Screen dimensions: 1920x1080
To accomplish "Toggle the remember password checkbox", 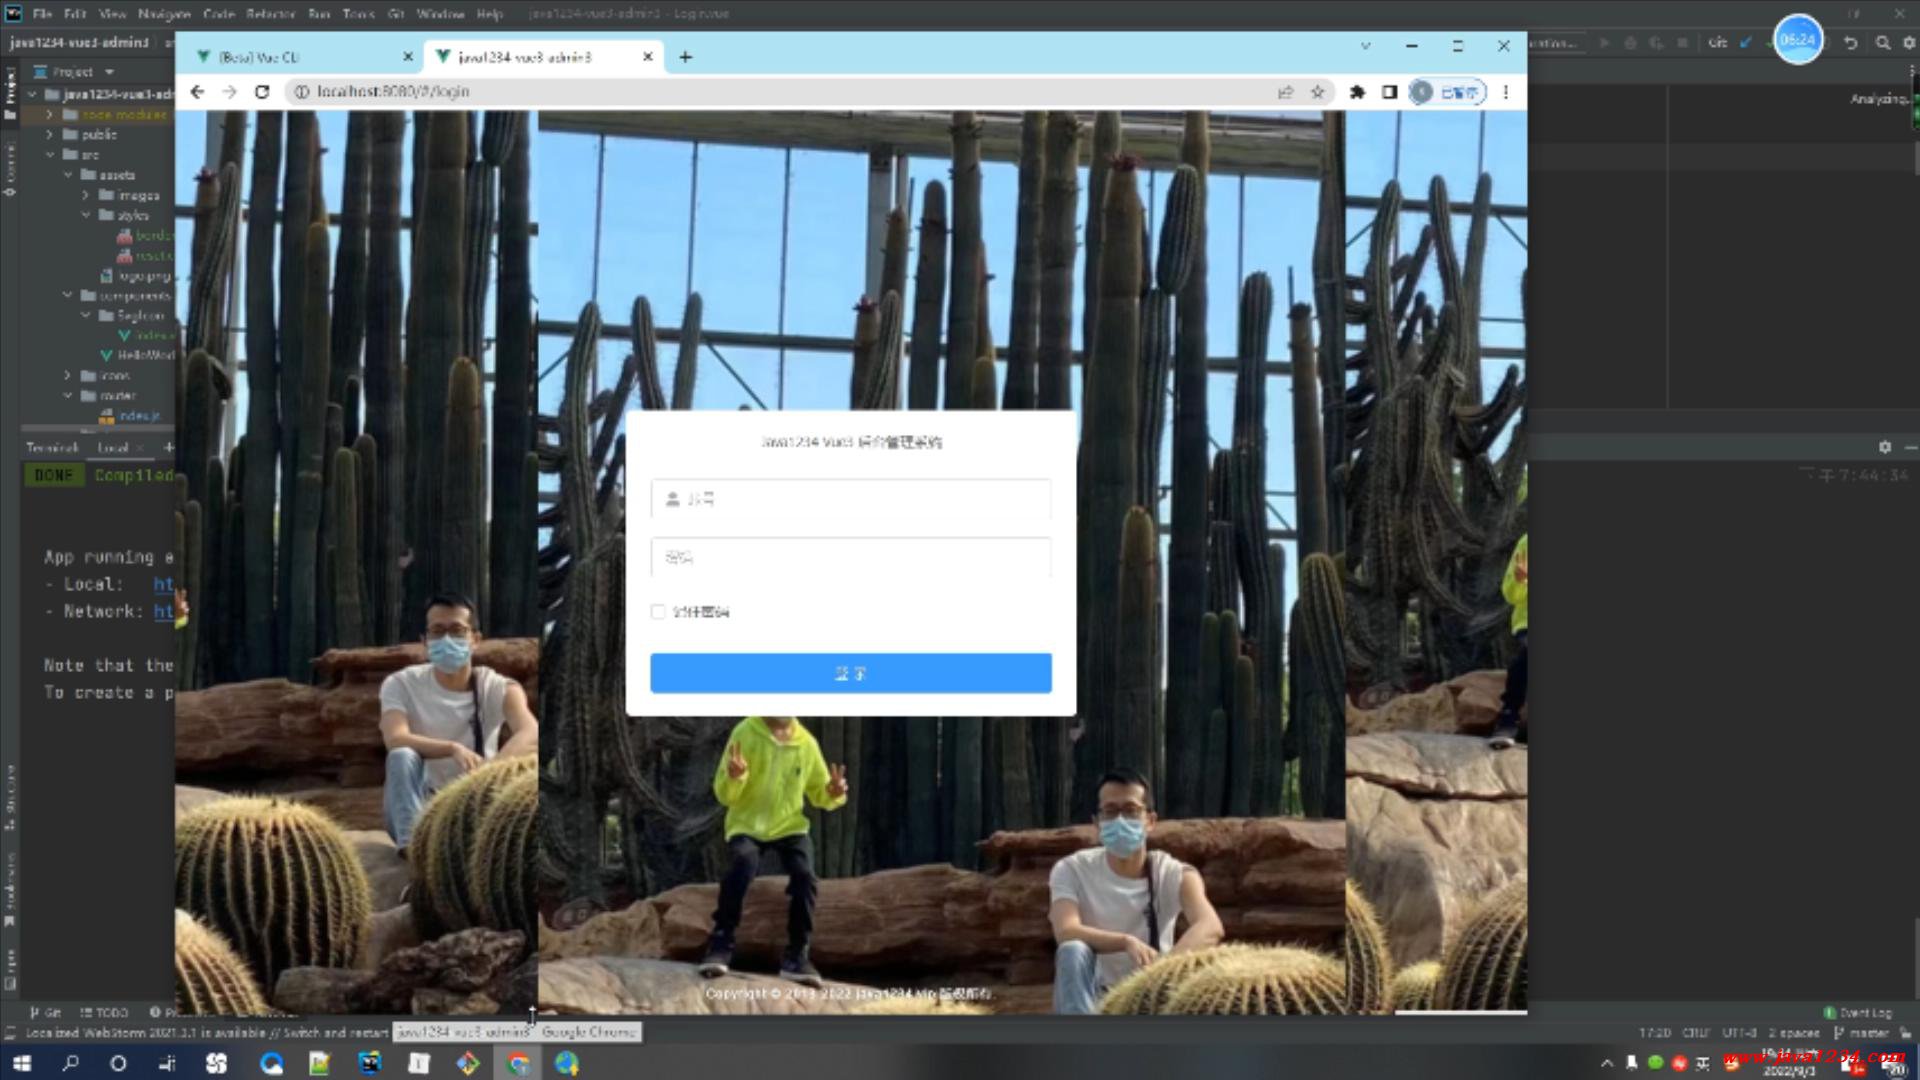I will [658, 612].
